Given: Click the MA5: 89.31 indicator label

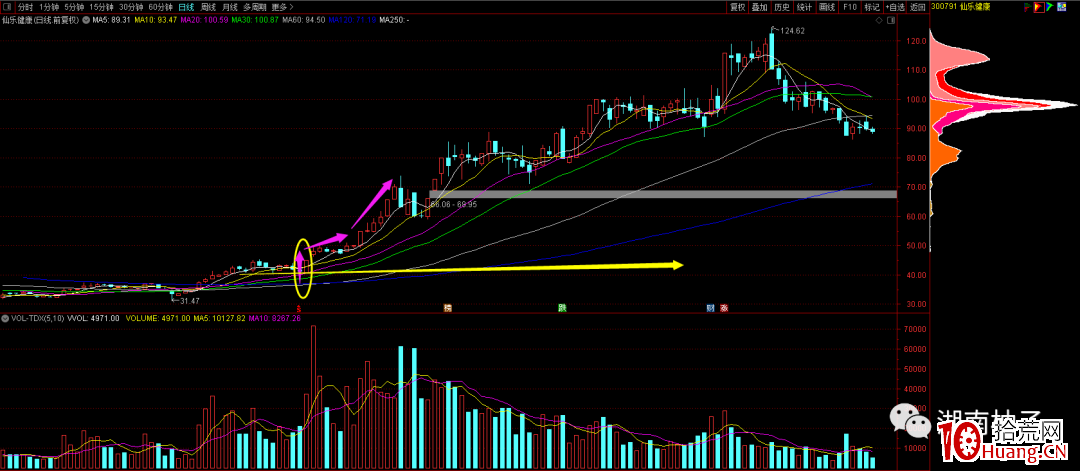Looking at the screenshot, I should tap(111, 20).
